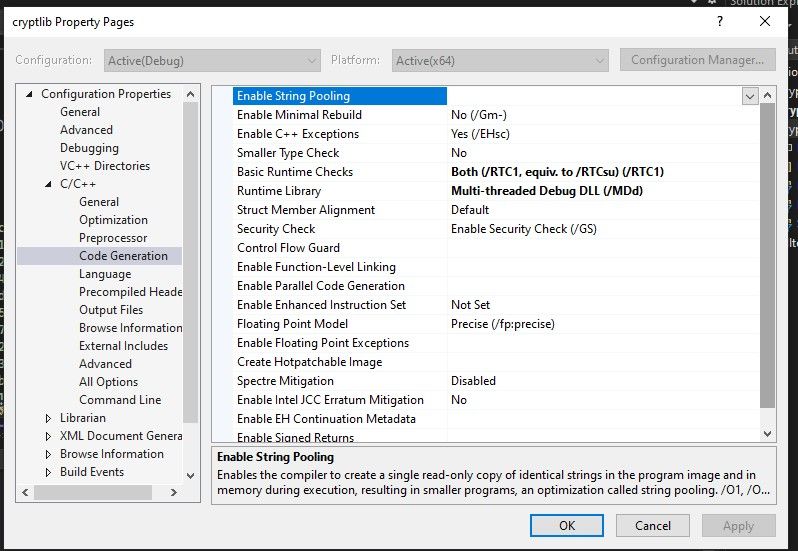Select General under Configuration Properties
The height and width of the screenshot is (551, 798).
(80, 112)
